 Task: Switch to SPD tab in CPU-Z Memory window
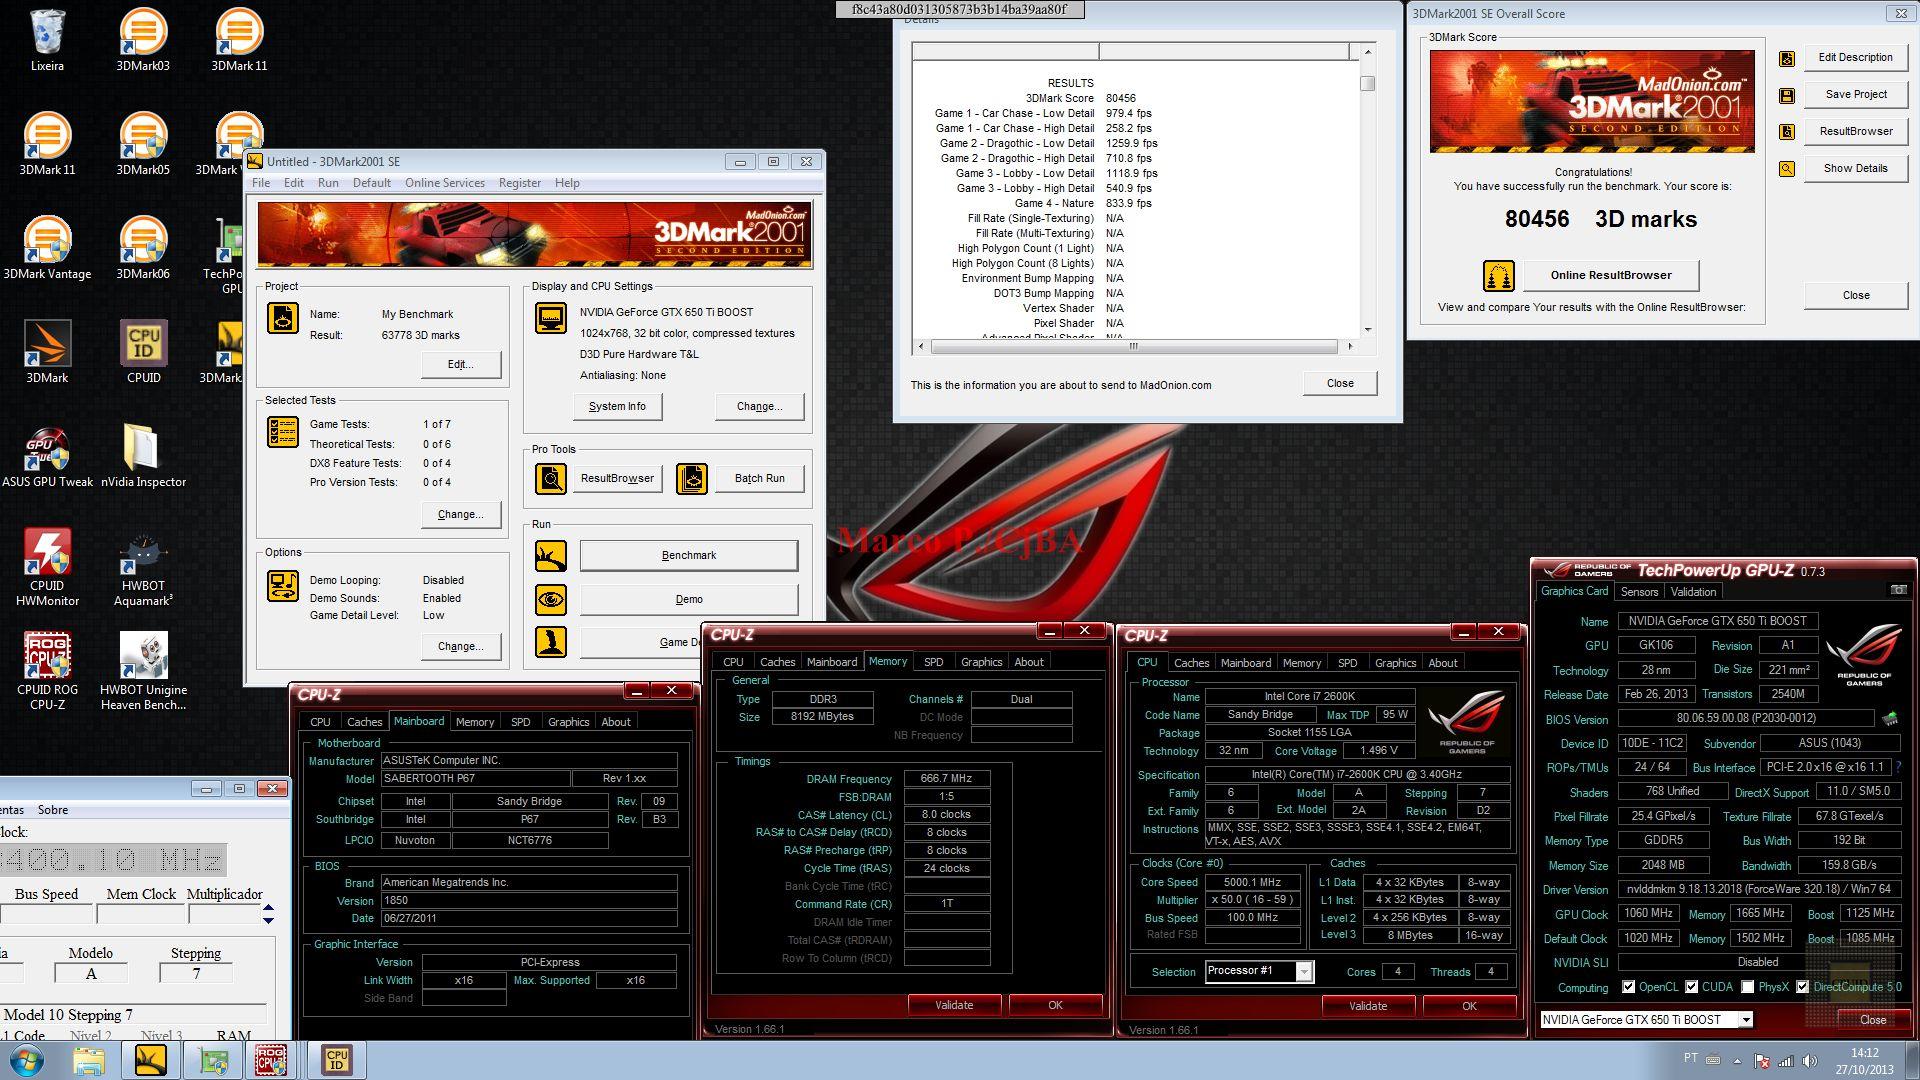point(933,662)
